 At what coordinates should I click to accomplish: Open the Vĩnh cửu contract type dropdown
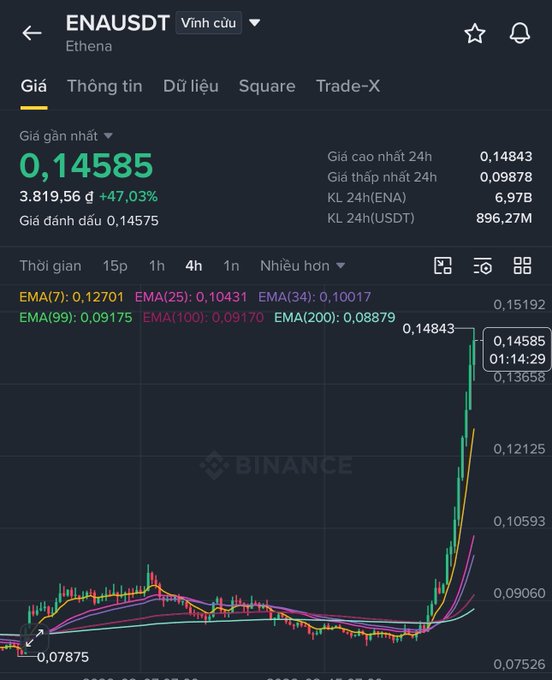(x=209, y=23)
